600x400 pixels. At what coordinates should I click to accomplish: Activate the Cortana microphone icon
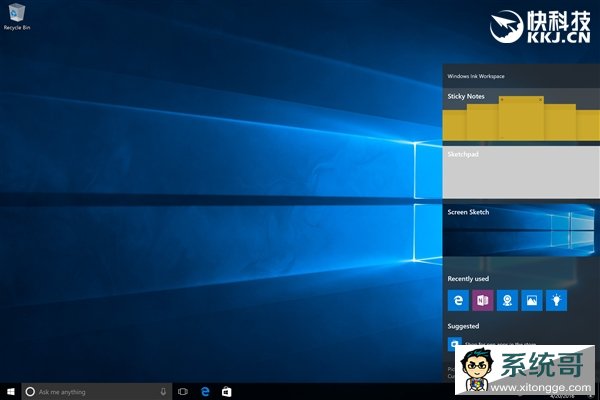163,392
